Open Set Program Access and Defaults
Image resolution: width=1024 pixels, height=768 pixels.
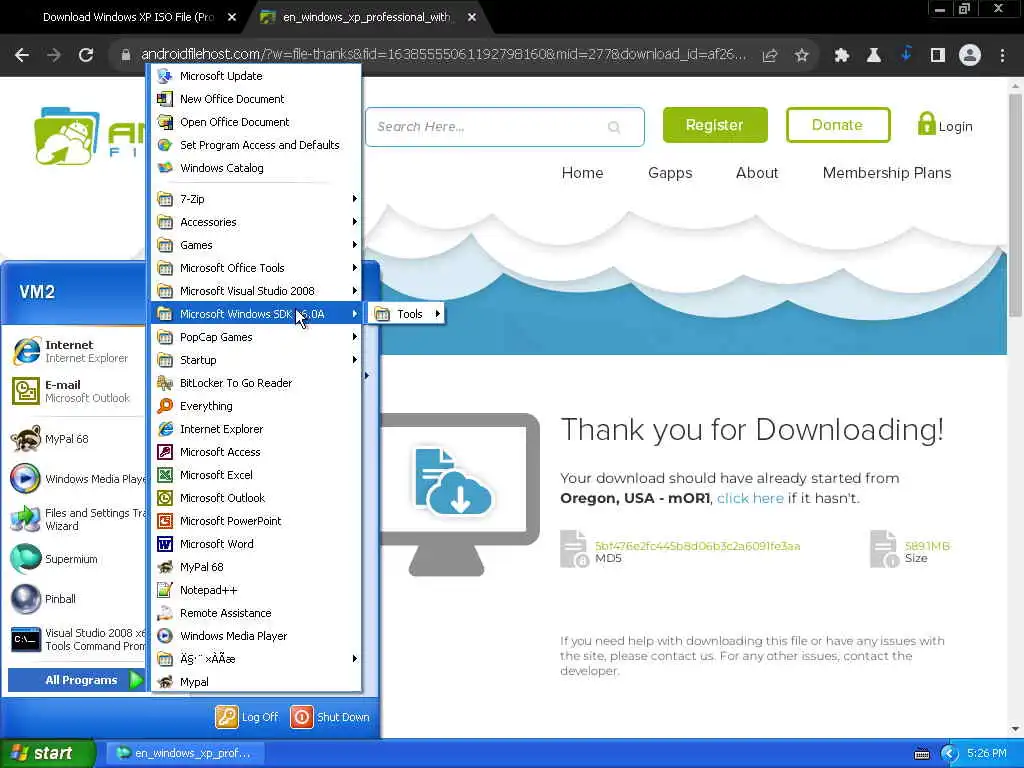point(256,144)
